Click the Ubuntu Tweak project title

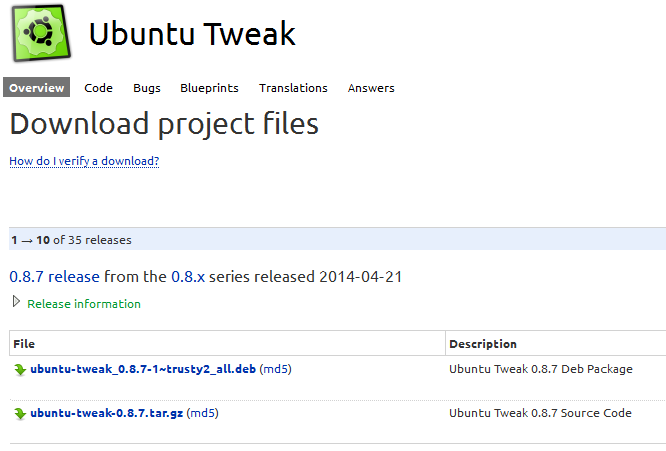pyautogui.click(x=192, y=34)
